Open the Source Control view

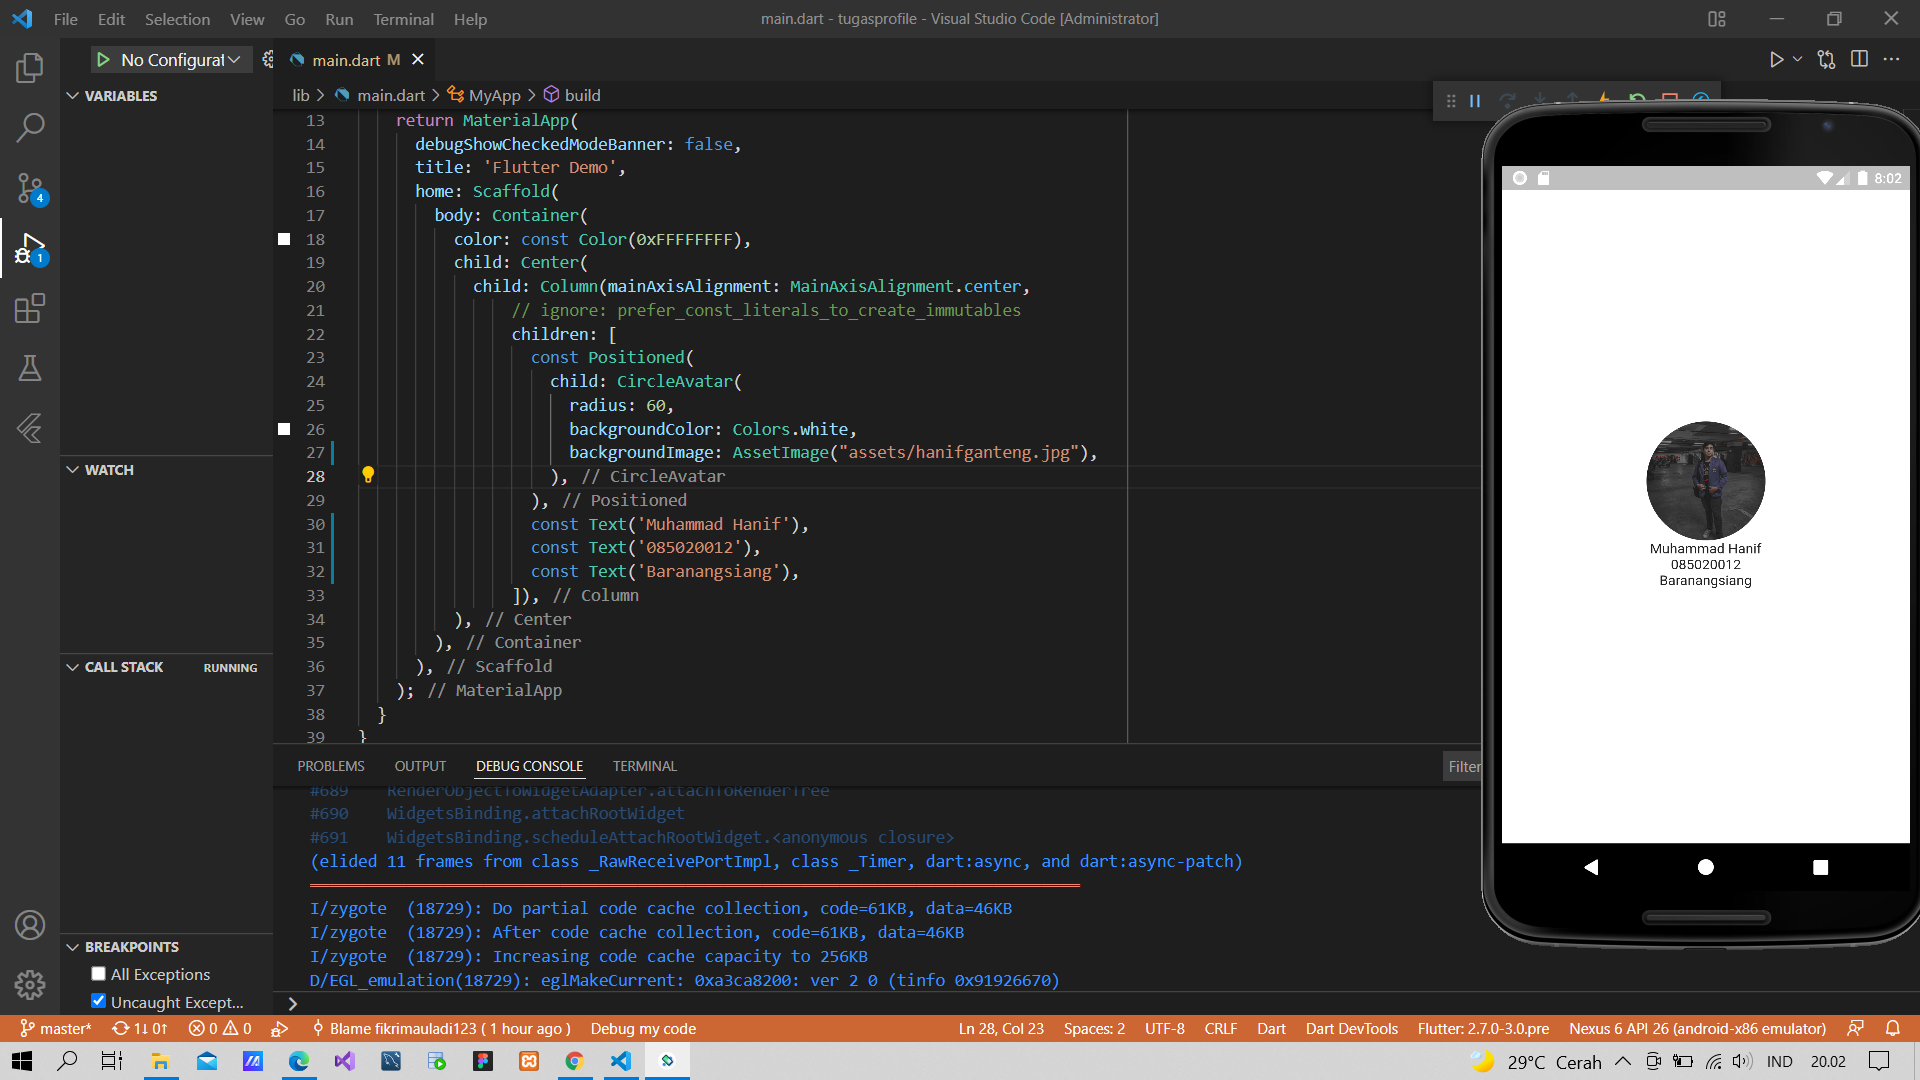(x=30, y=188)
